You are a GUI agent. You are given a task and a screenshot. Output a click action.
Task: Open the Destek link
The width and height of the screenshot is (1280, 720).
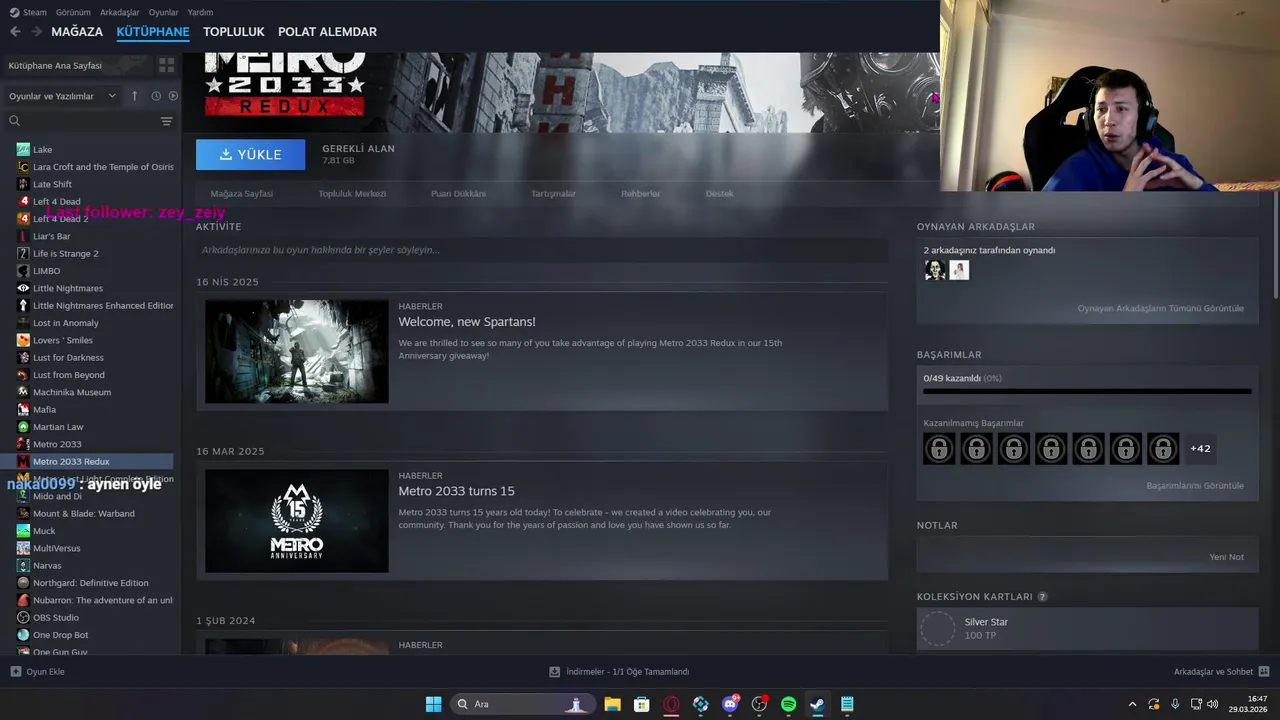[719, 194]
